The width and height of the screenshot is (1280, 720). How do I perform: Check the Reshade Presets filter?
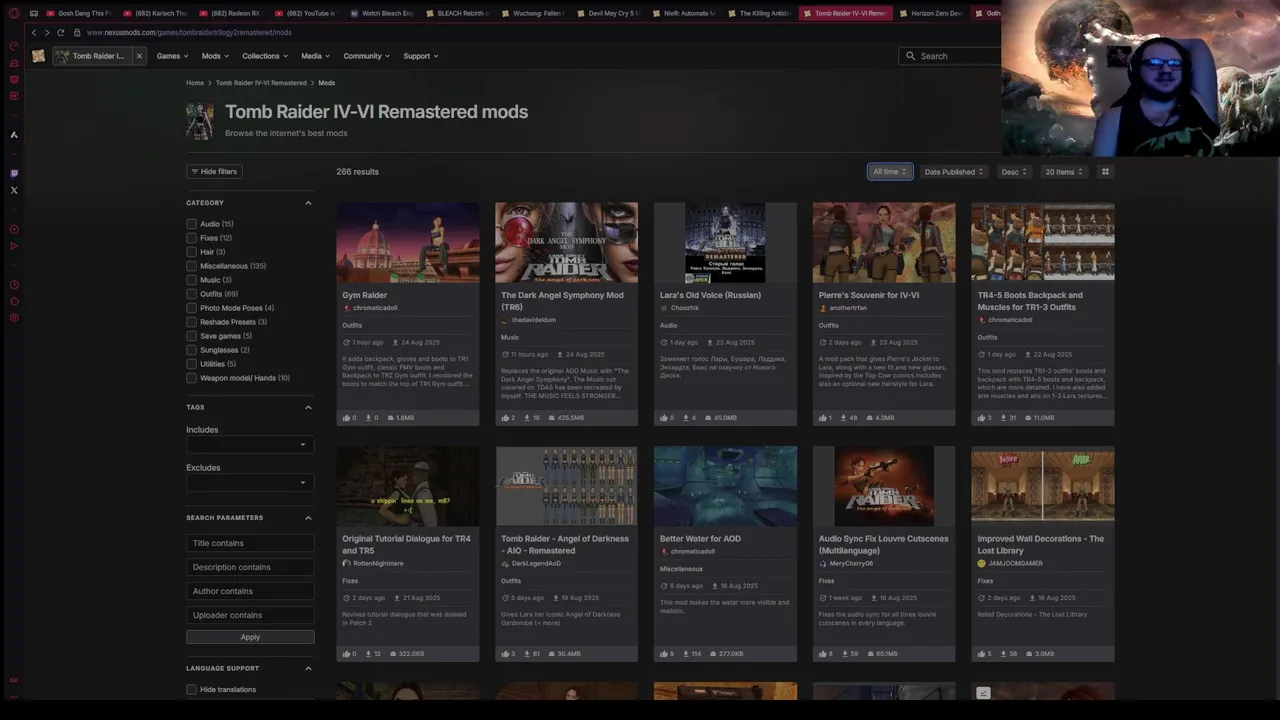click(191, 322)
